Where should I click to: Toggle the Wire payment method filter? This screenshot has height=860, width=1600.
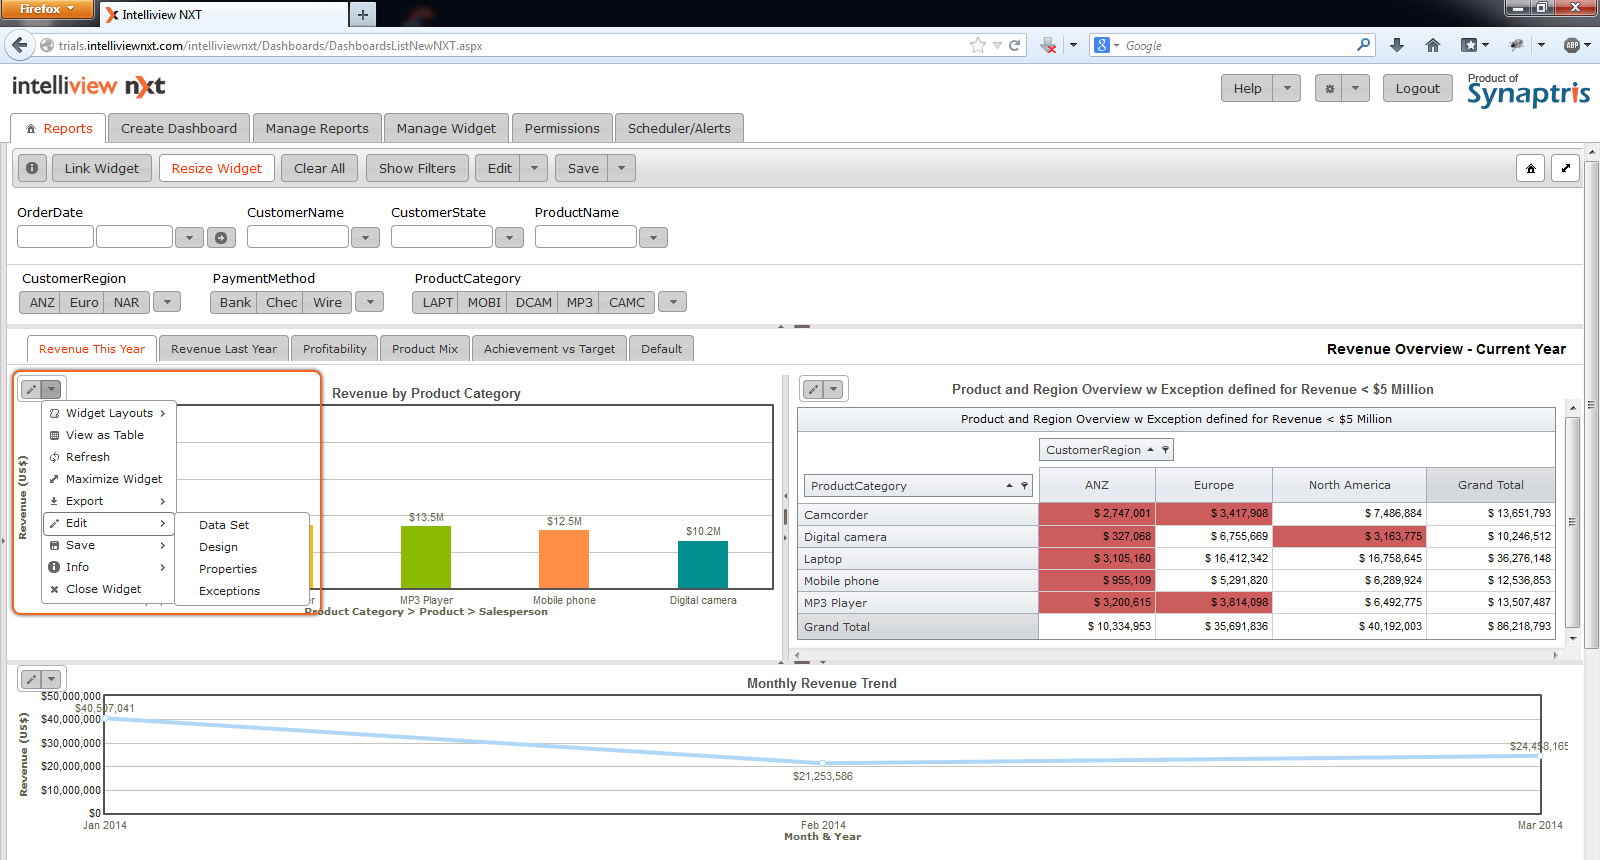click(327, 302)
